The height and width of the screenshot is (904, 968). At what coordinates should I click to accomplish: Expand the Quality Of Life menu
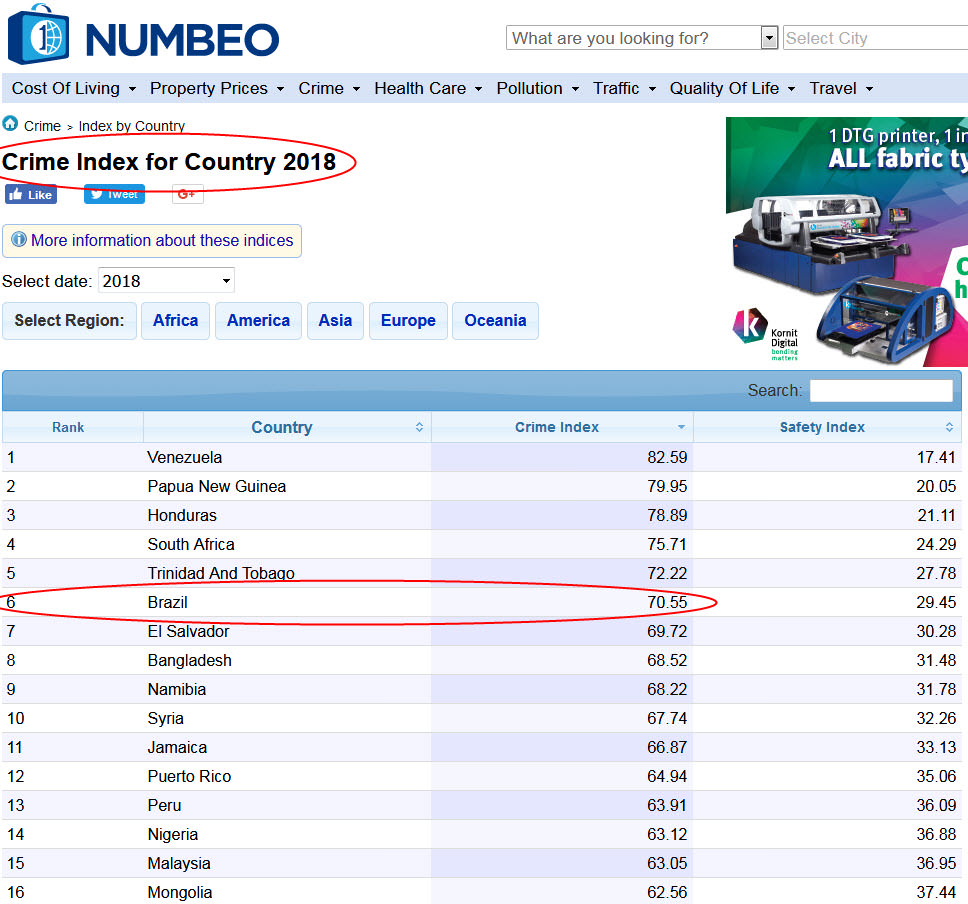(x=732, y=88)
